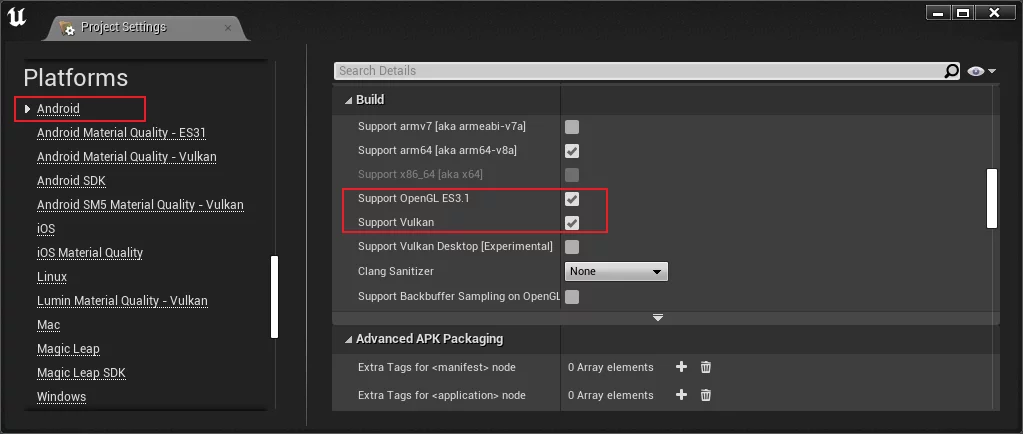Collapse Advanced APK Packaging section
The image size is (1023, 434).
pyautogui.click(x=348, y=339)
